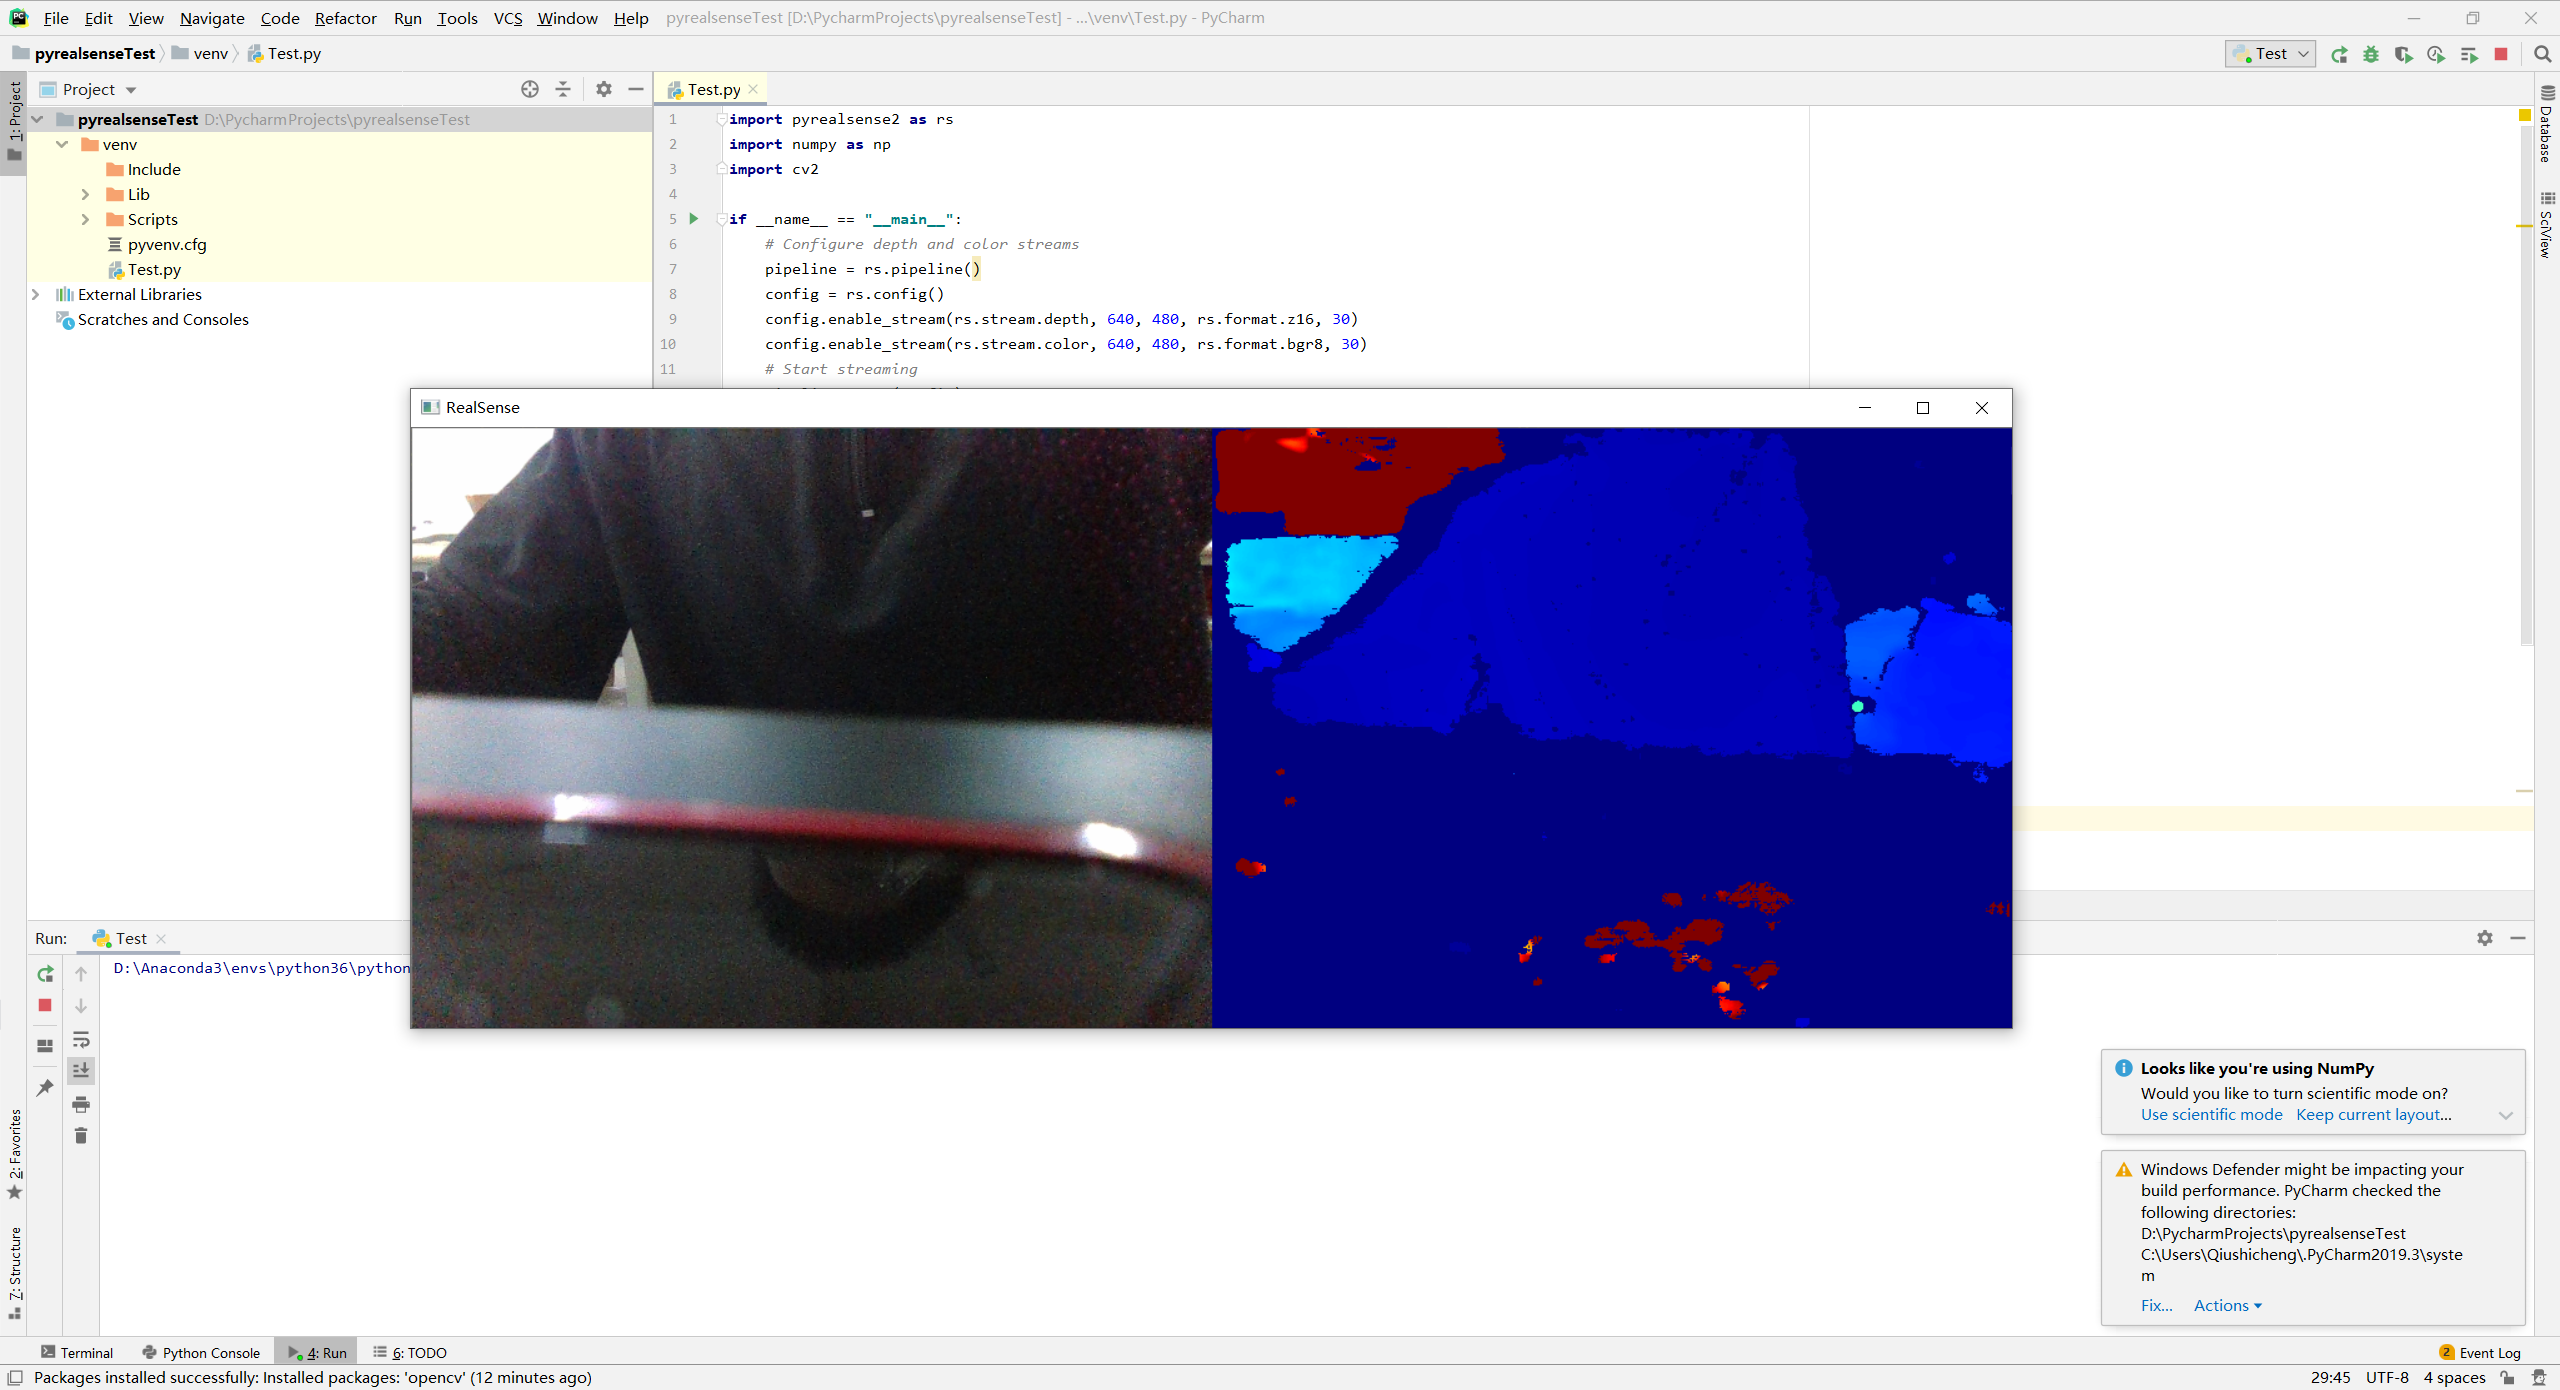The height and width of the screenshot is (1390, 2560).
Task: Pin the Run tab using the pin icon
Action: (45, 1087)
